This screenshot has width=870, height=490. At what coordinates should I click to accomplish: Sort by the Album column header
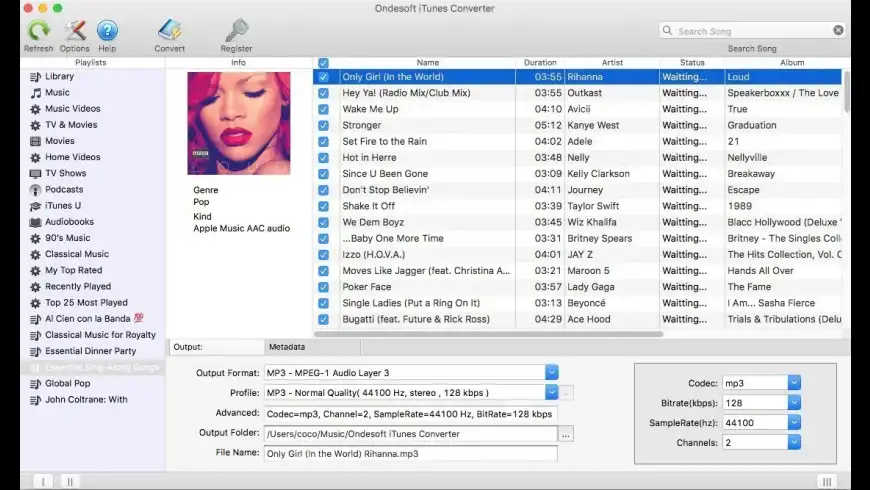click(x=792, y=63)
